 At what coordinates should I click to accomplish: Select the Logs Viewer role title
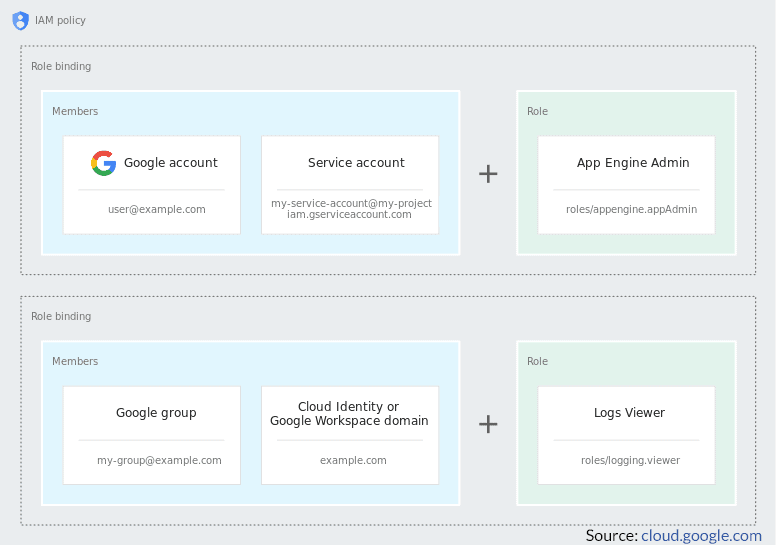(629, 413)
